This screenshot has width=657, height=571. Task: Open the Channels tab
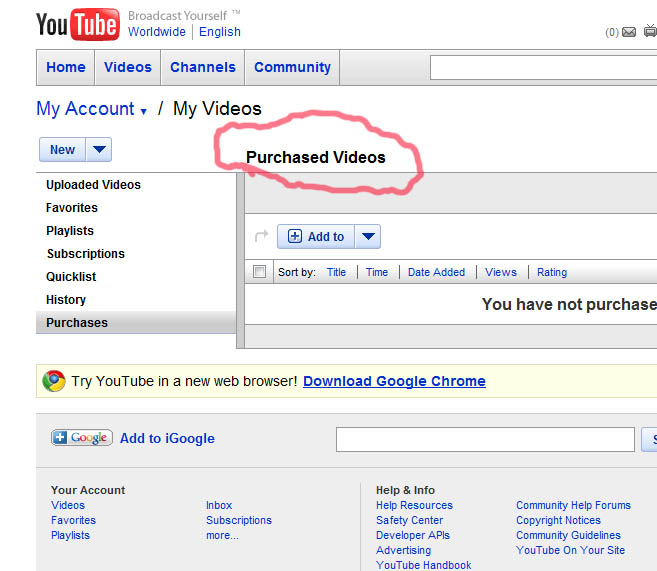[203, 67]
